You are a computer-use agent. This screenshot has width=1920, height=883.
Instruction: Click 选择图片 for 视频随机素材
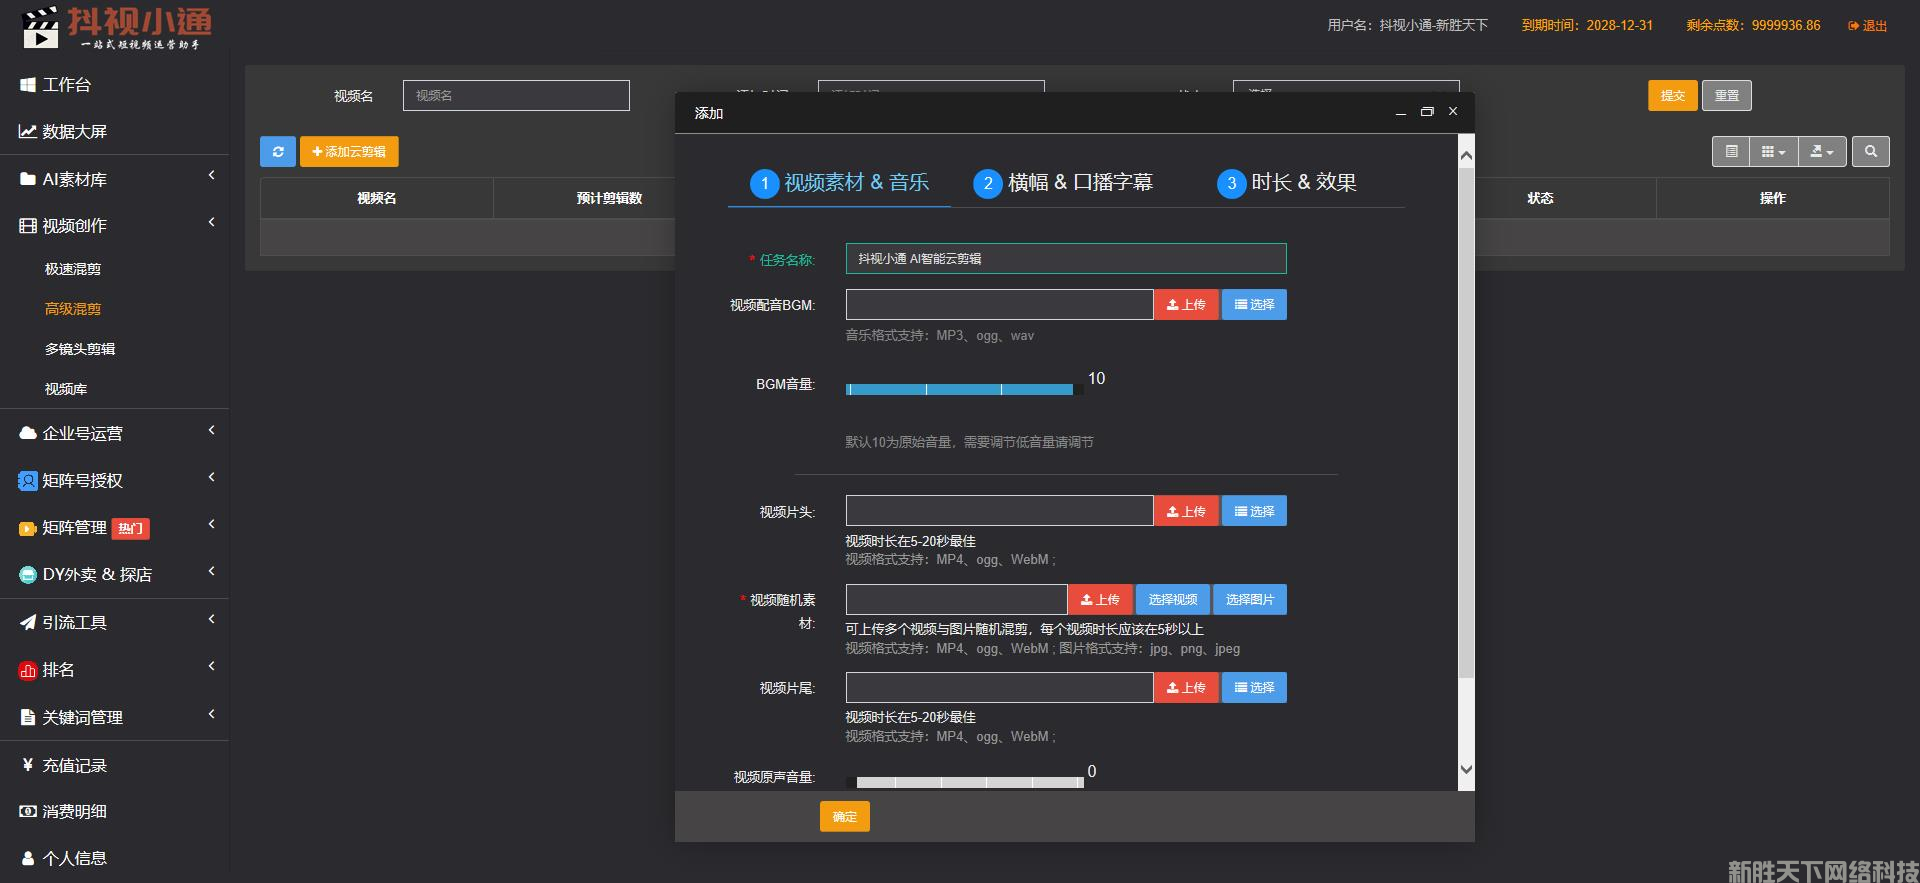tap(1249, 600)
